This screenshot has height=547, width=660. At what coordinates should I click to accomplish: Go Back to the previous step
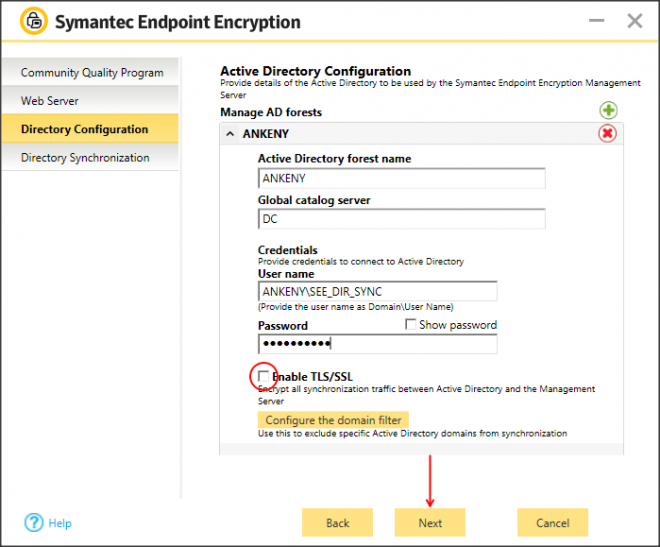click(x=337, y=523)
